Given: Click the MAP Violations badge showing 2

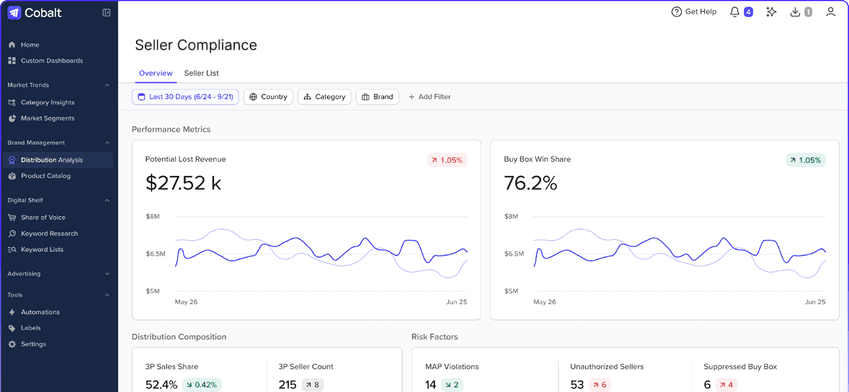Looking at the screenshot, I should click(x=452, y=385).
